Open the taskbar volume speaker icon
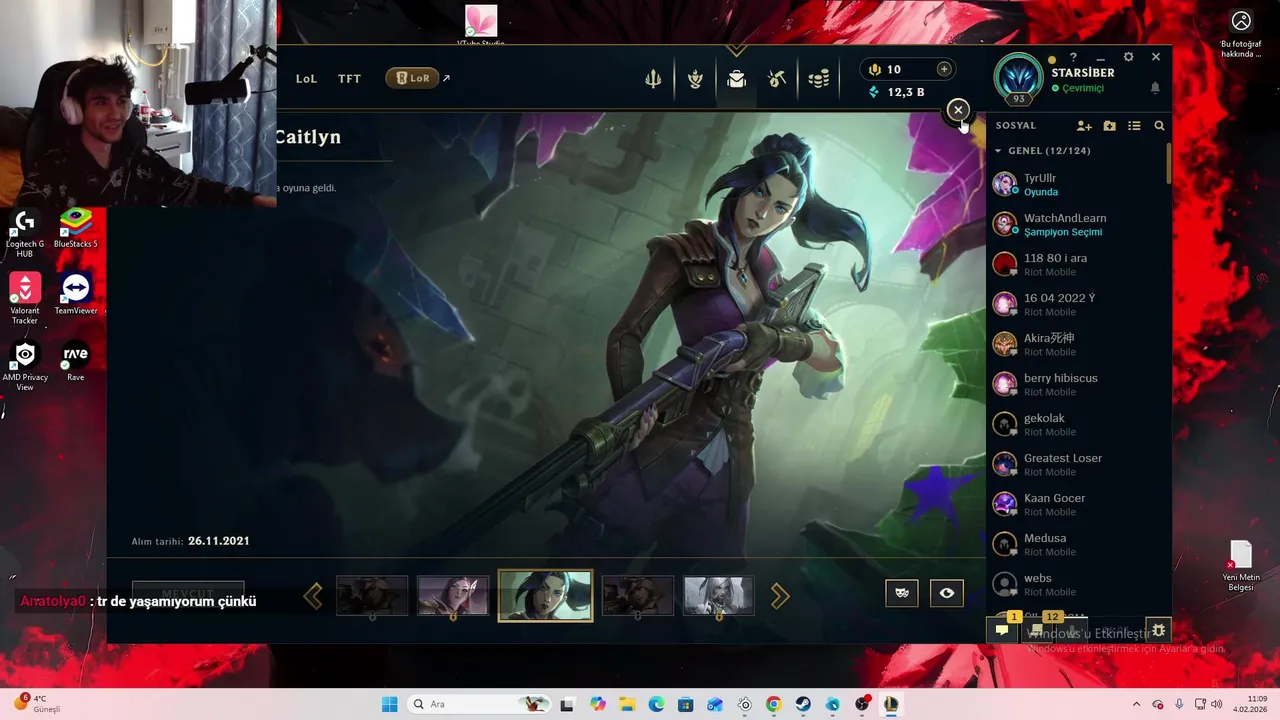This screenshot has height=720, width=1280. point(1217,704)
